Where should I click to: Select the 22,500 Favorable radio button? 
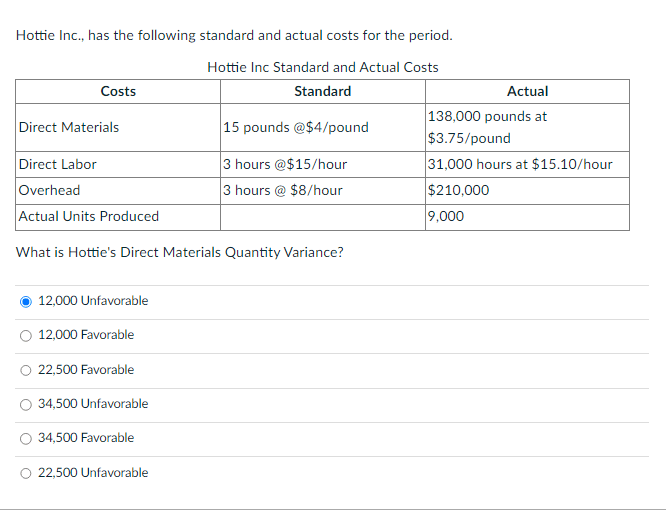(x=26, y=371)
